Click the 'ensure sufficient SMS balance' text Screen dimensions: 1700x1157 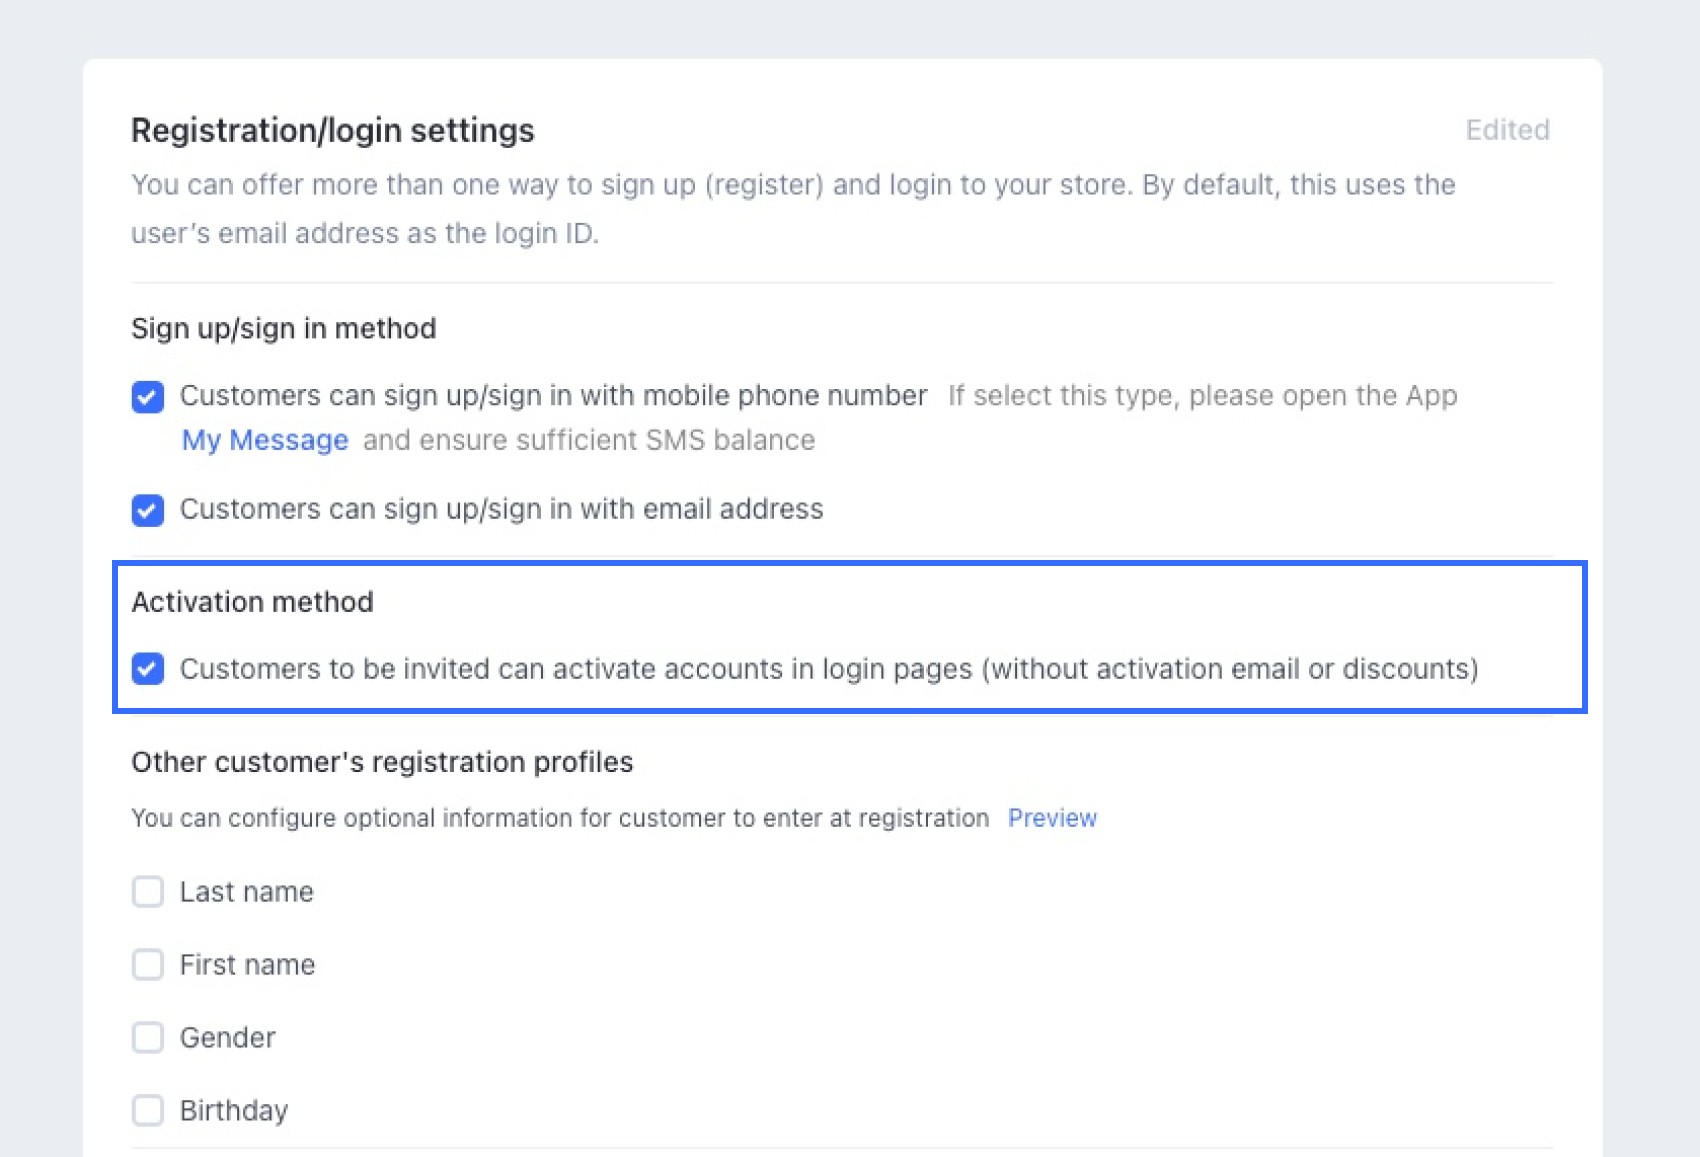[x=589, y=441]
